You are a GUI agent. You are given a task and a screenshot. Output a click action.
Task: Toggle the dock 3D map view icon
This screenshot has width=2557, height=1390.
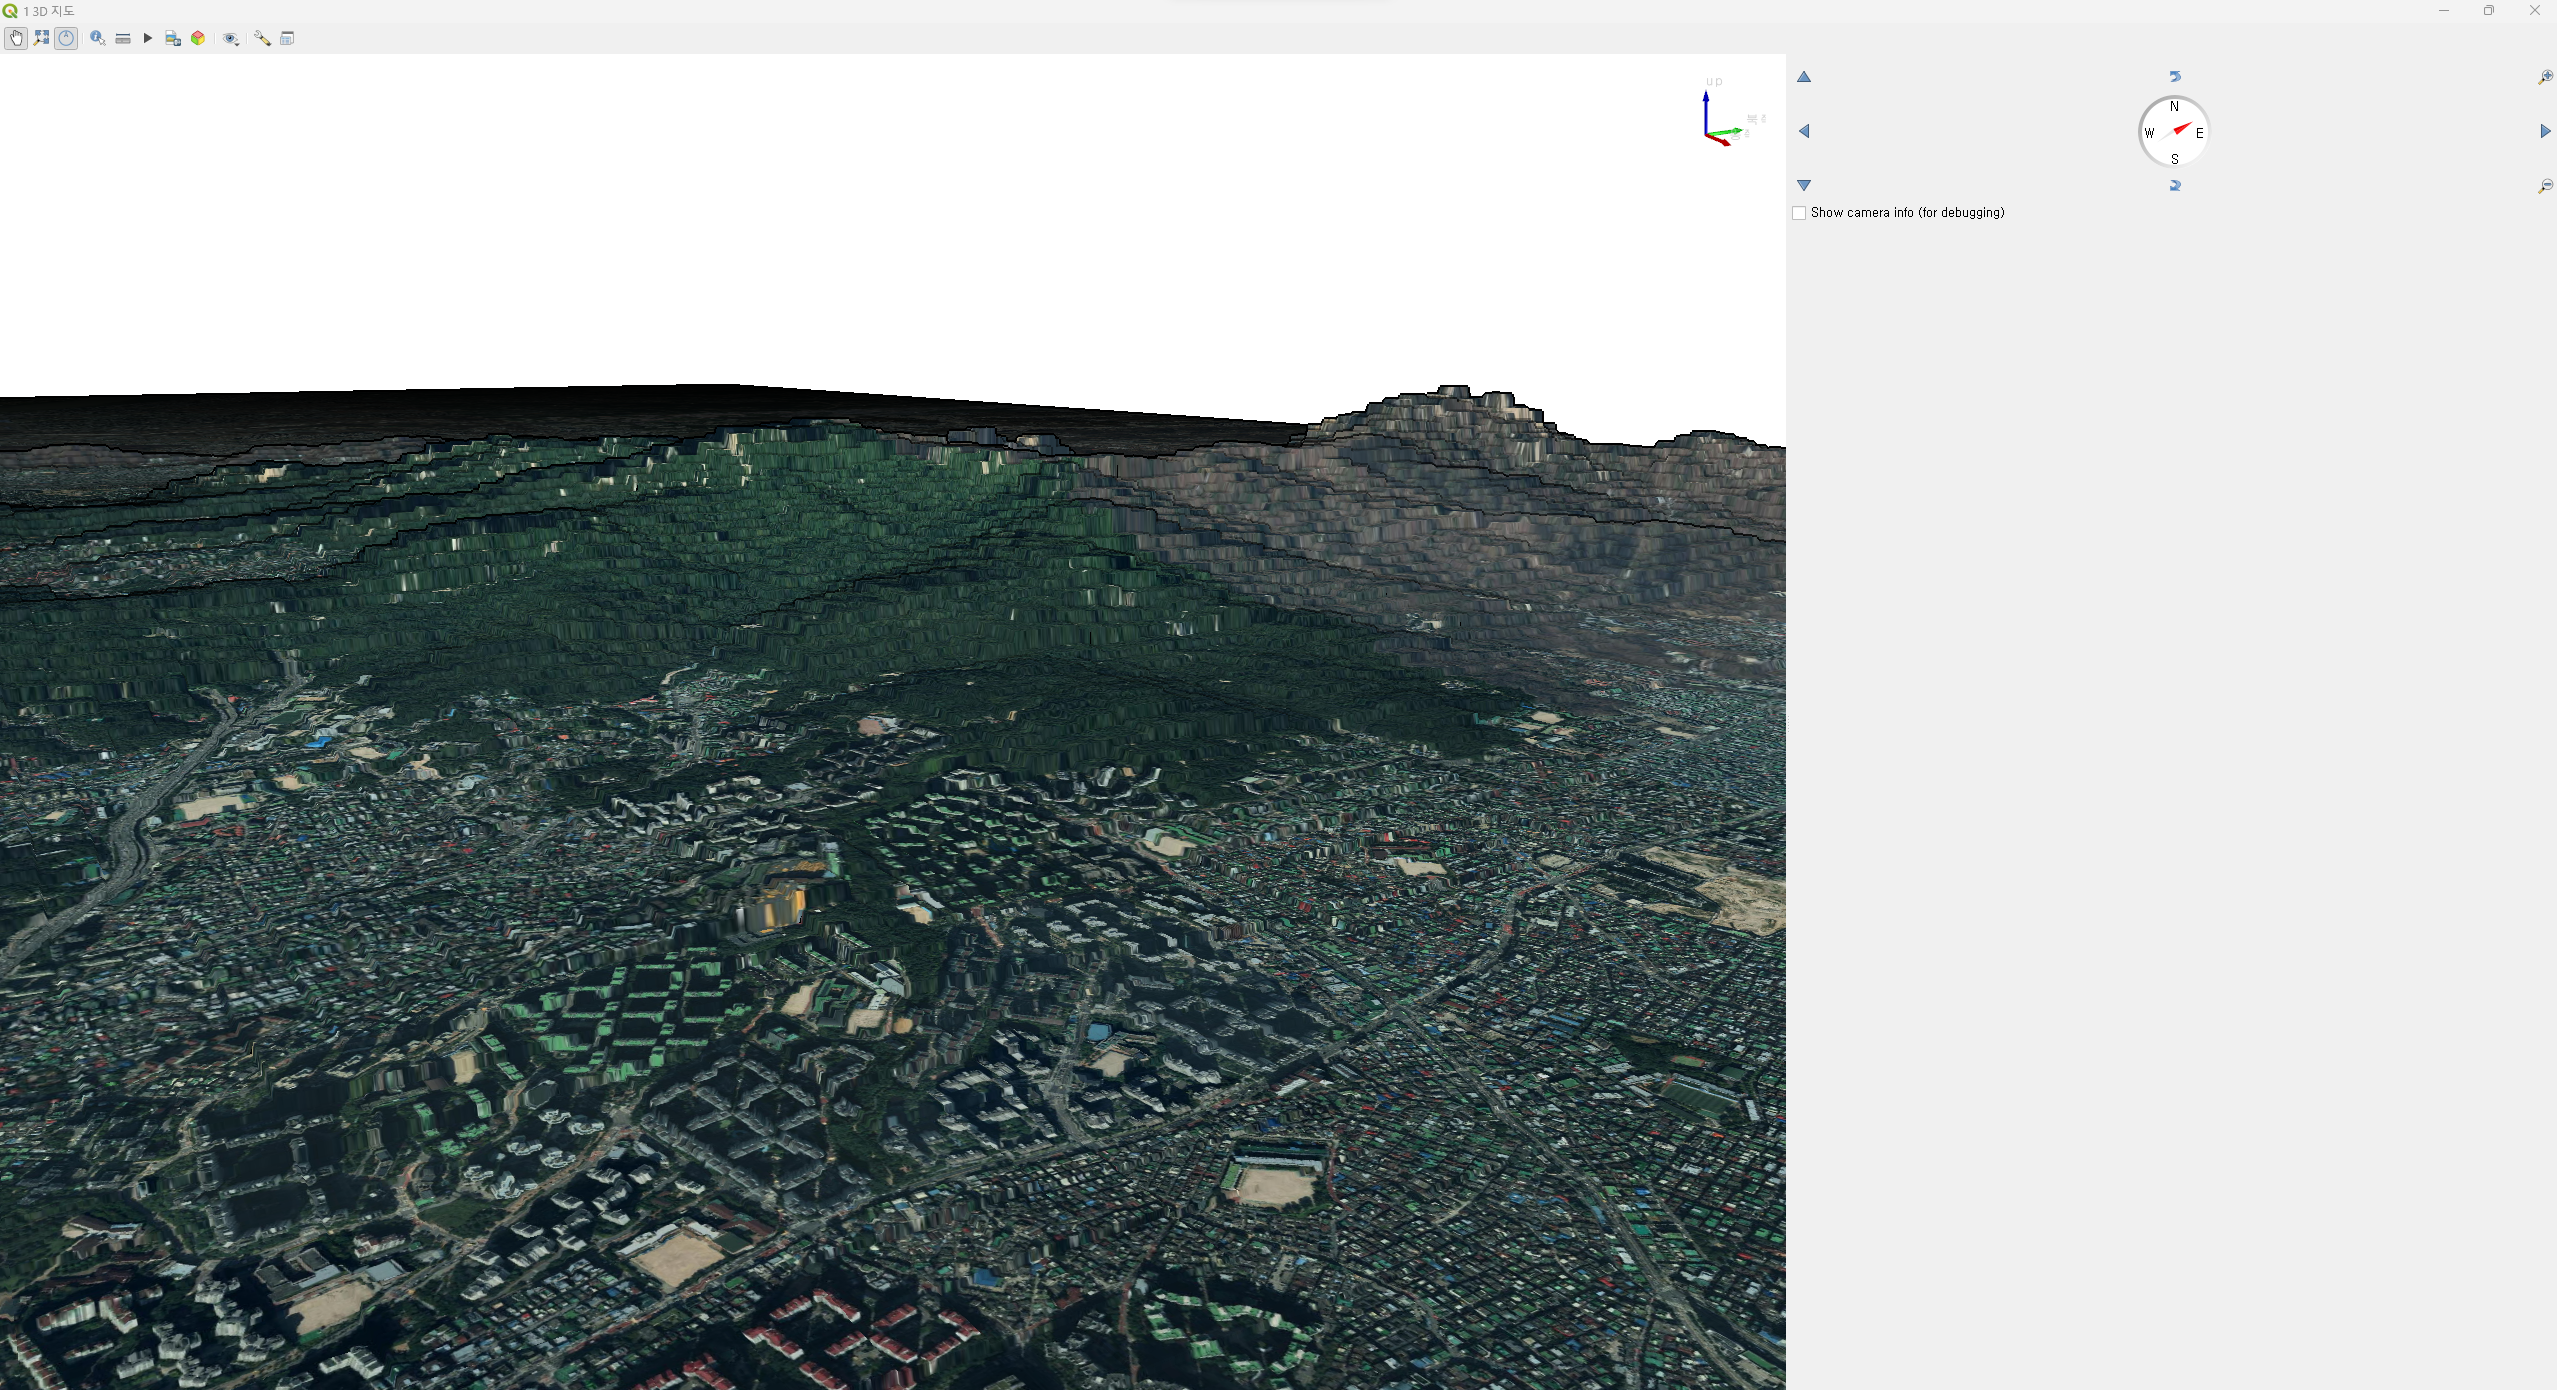coord(287,38)
